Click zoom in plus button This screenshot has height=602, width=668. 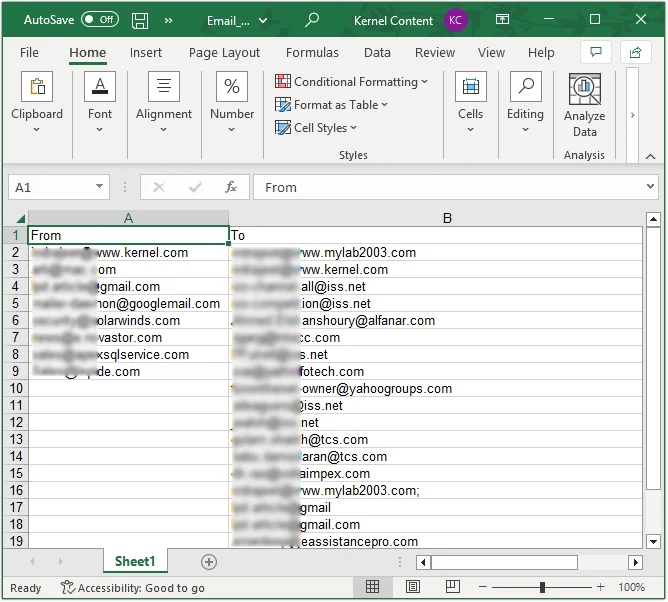(x=601, y=587)
